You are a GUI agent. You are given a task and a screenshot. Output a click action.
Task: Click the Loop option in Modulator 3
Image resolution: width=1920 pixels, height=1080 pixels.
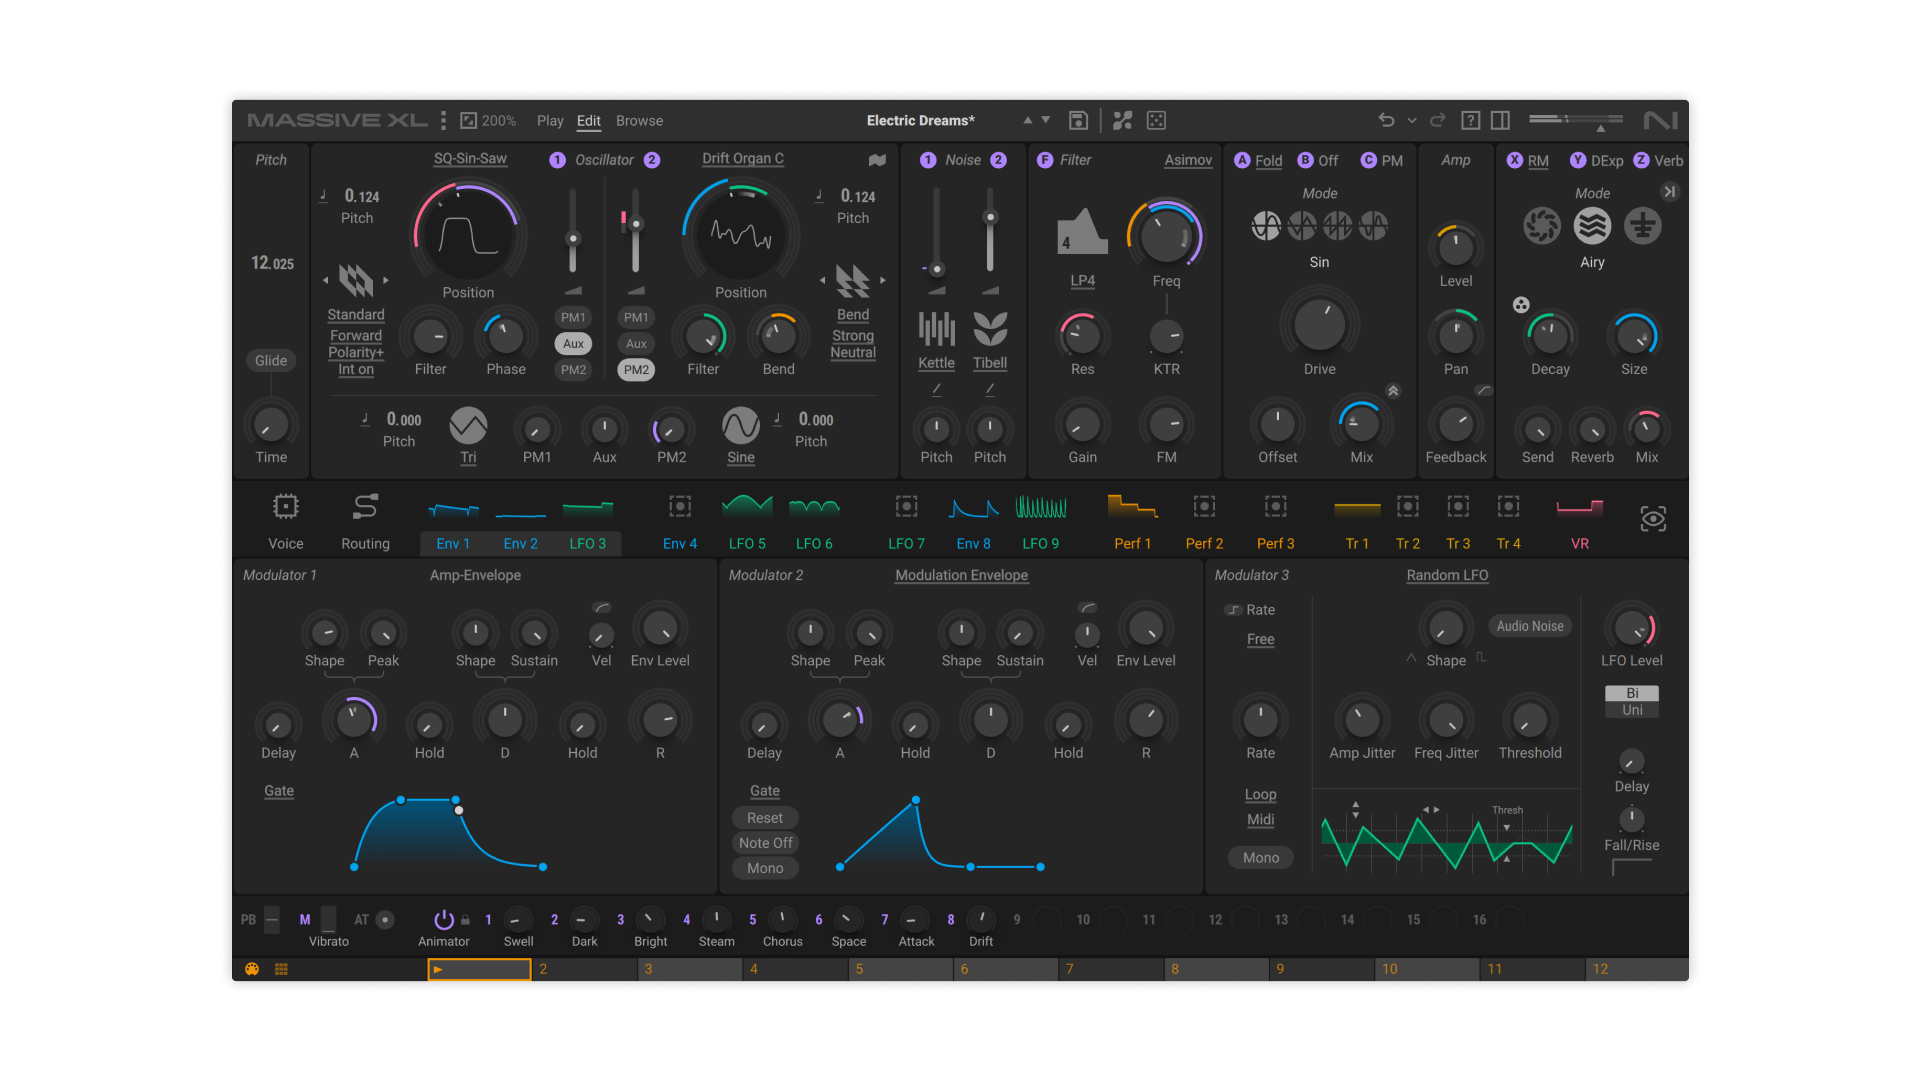(x=1260, y=795)
